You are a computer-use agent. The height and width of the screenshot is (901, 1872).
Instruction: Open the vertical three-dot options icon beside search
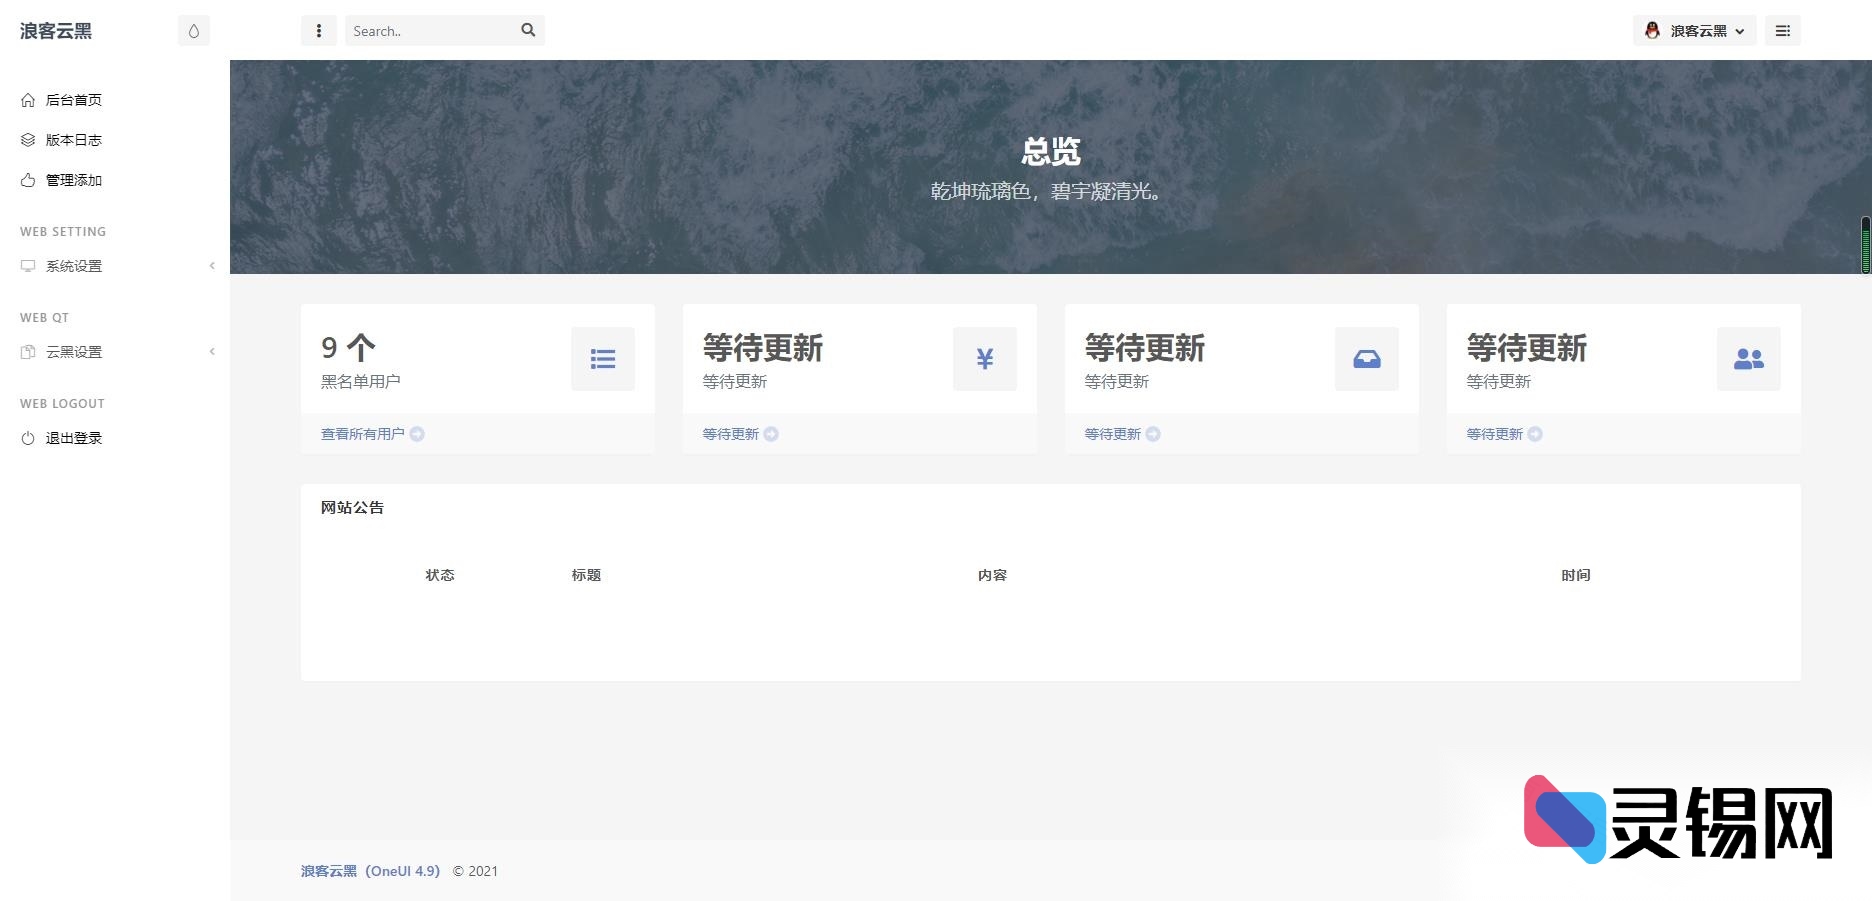(318, 30)
